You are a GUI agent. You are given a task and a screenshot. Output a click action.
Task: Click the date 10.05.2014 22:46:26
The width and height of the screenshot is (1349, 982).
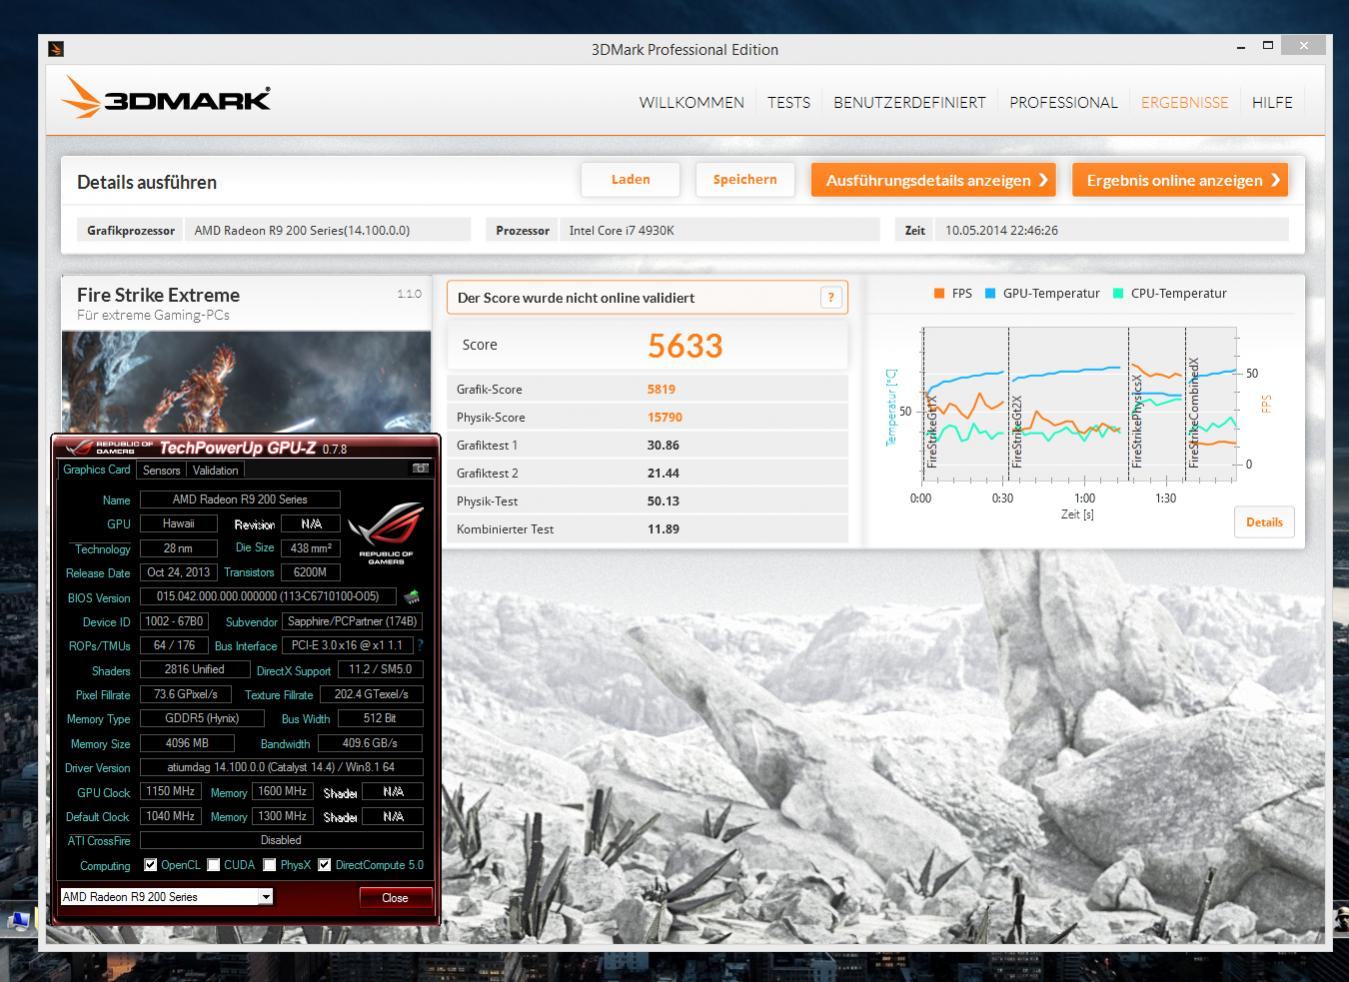point(1002,230)
